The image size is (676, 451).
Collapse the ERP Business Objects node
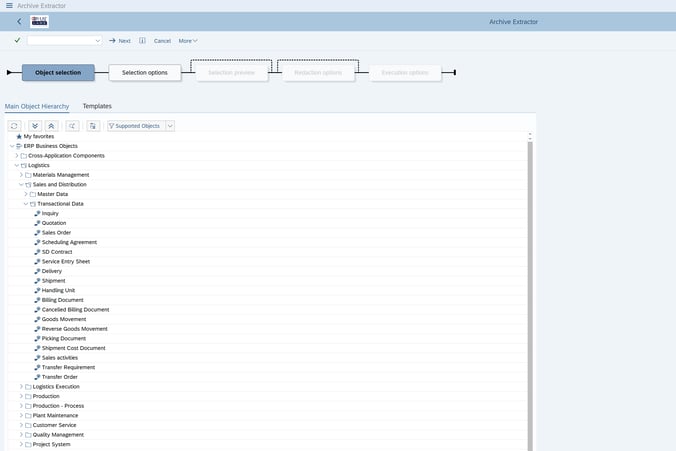[12, 146]
